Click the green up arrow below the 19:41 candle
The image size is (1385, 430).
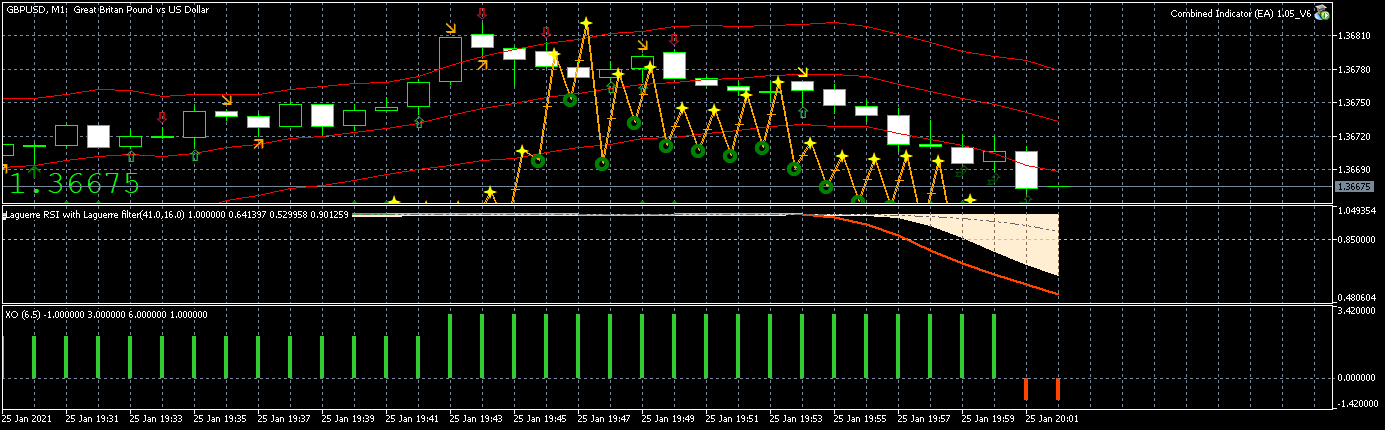[418, 121]
